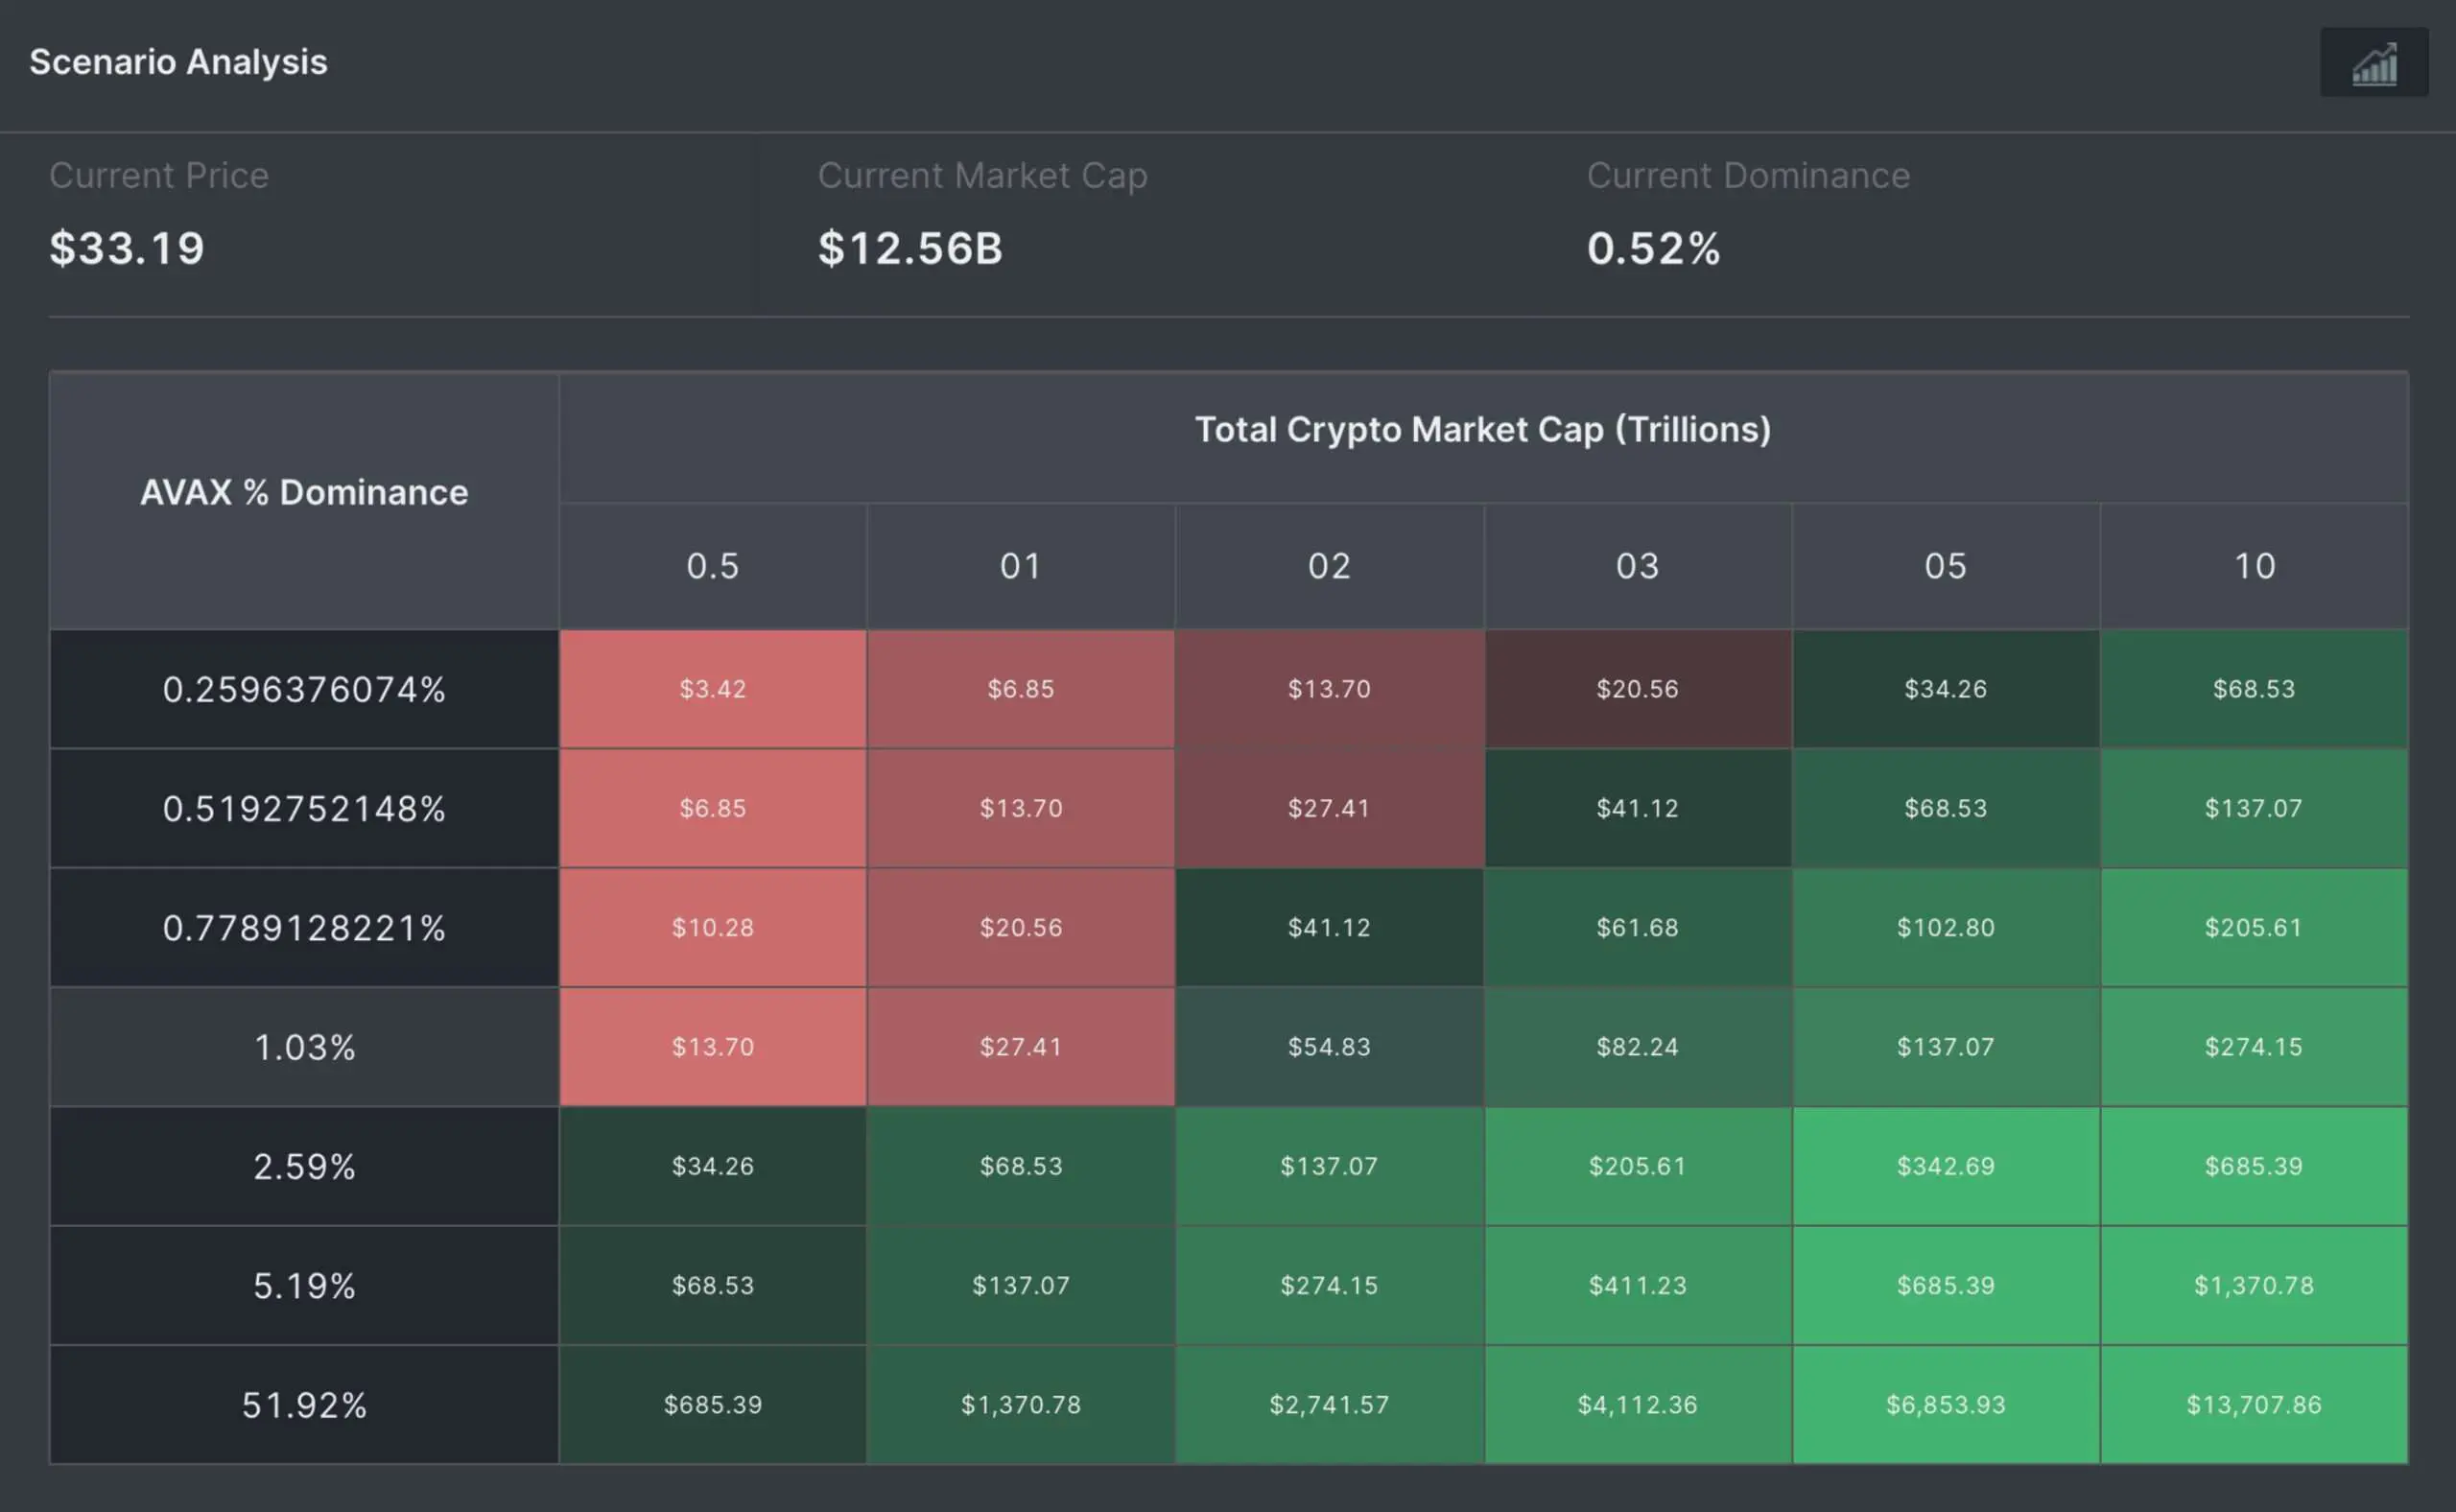Screen dimensions: 2456x1512
Task: Select the $4,112.36 price cell
Action: pos(1637,1405)
